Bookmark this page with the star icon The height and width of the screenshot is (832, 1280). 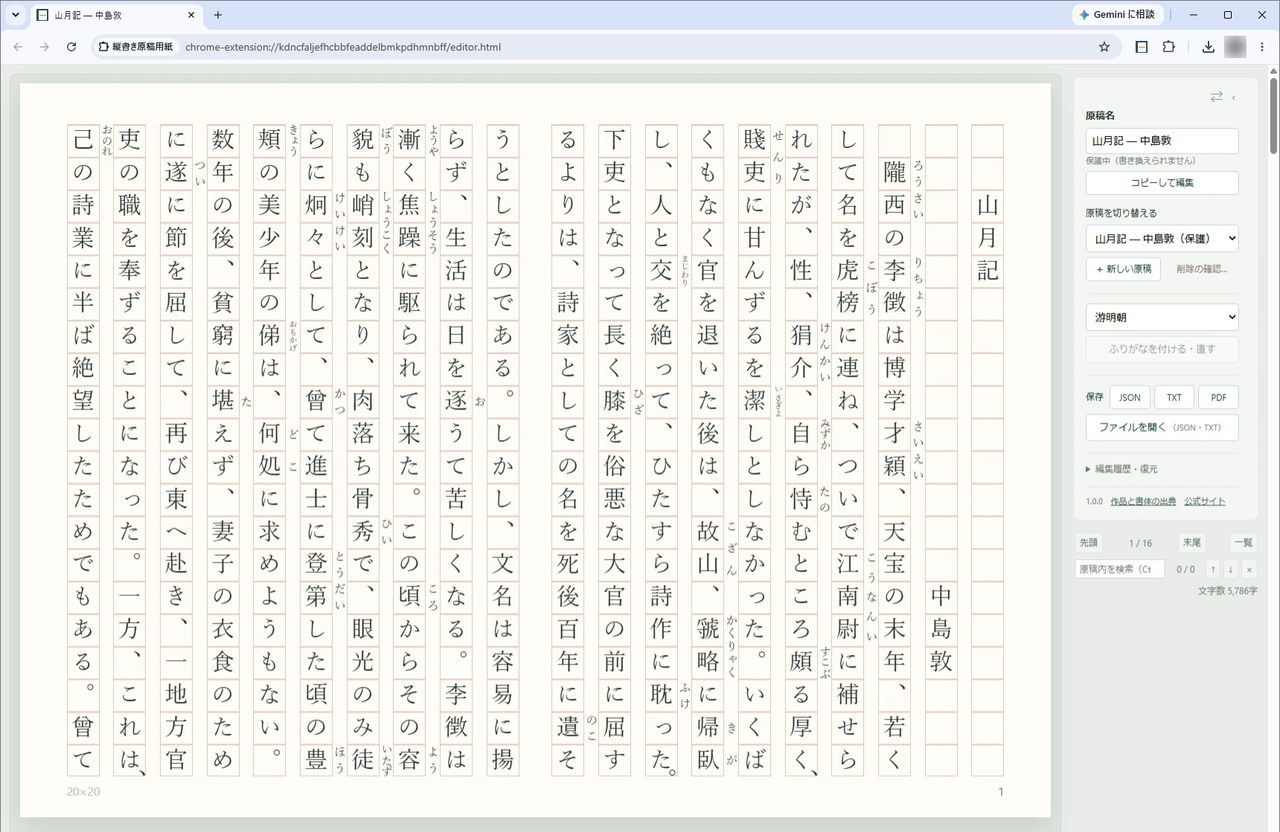[x=1104, y=47]
